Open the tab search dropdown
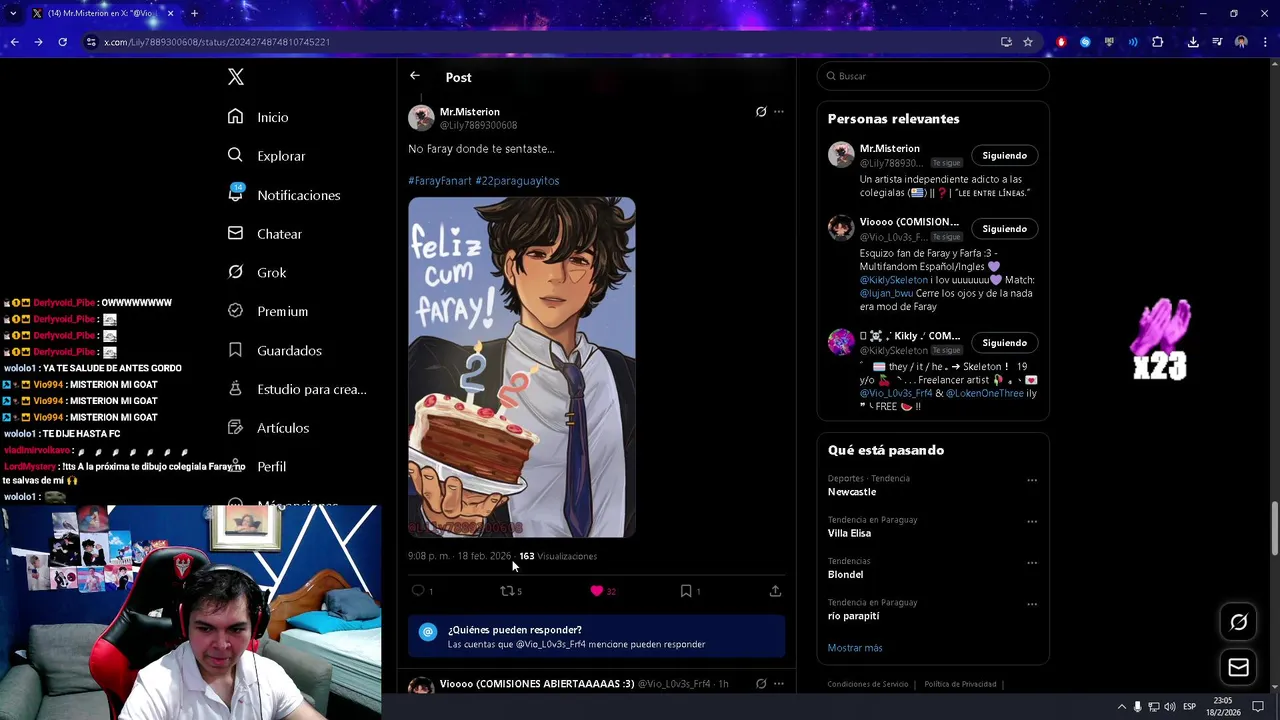The height and width of the screenshot is (720, 1280). pos(13,13)
